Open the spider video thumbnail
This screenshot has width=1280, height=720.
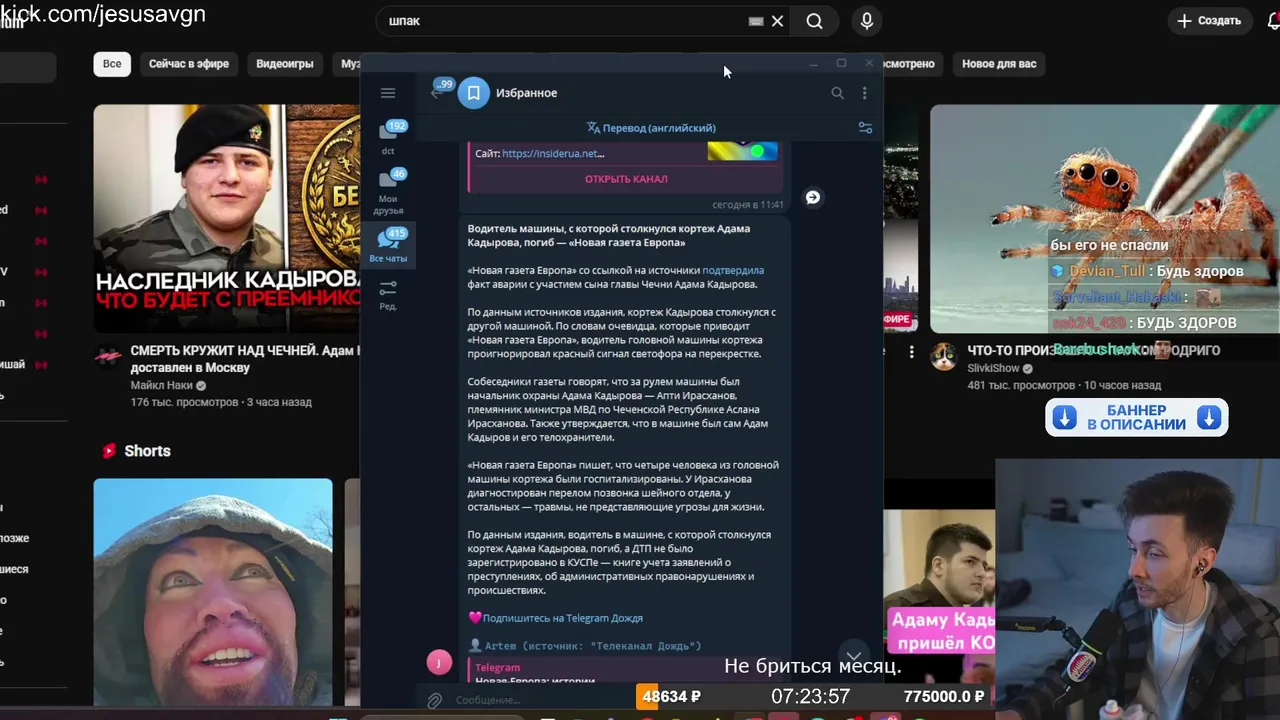point(1105,219)
